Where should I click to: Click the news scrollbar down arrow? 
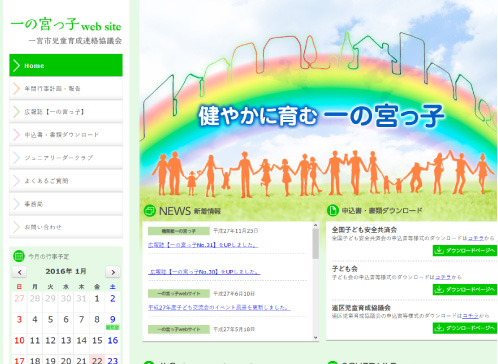click(315, 337)
